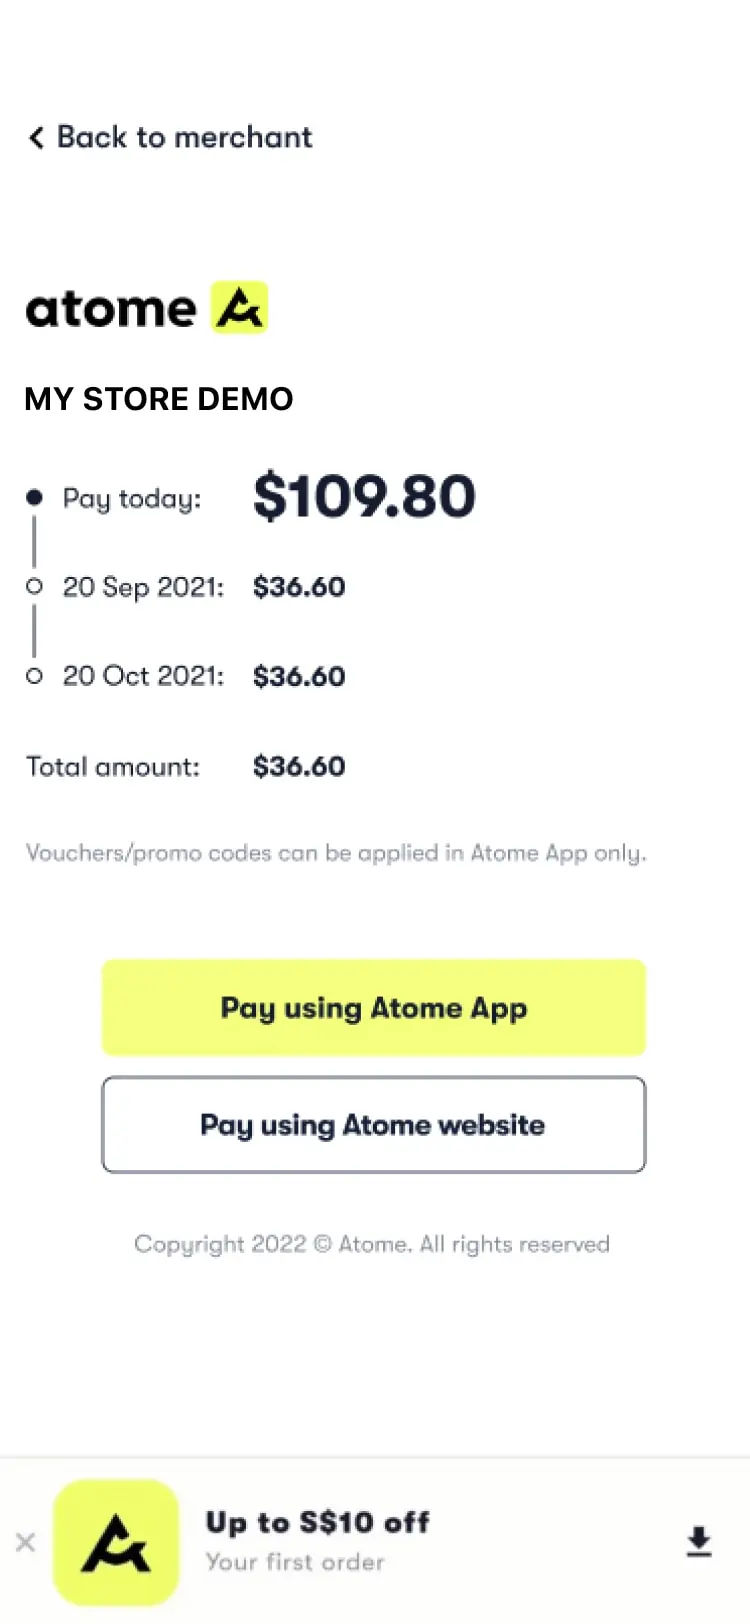Viewport: 750px width, 1624px height.
Task: Click the vouchers and promo codes notice
Action: pos(336,853)
